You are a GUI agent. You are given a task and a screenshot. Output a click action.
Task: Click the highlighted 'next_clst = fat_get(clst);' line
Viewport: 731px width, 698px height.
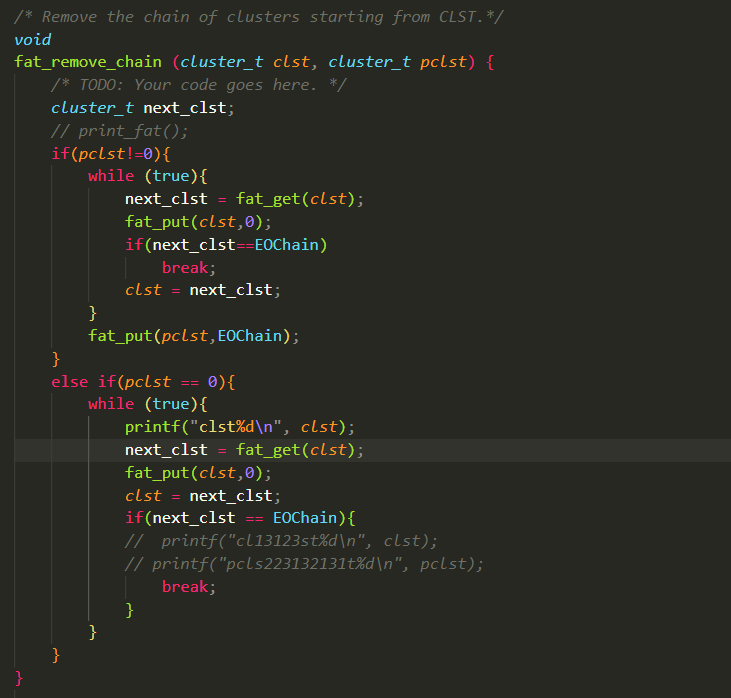[x=244, y=450]
